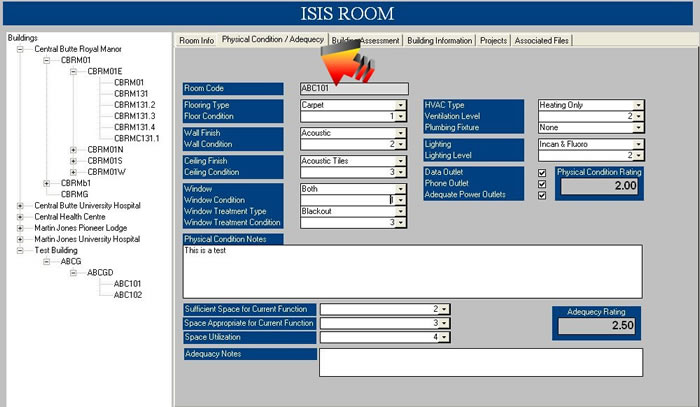Open the Space Utilization dropdown
This screenshot has width=700, height=407.
coord(444,337)
